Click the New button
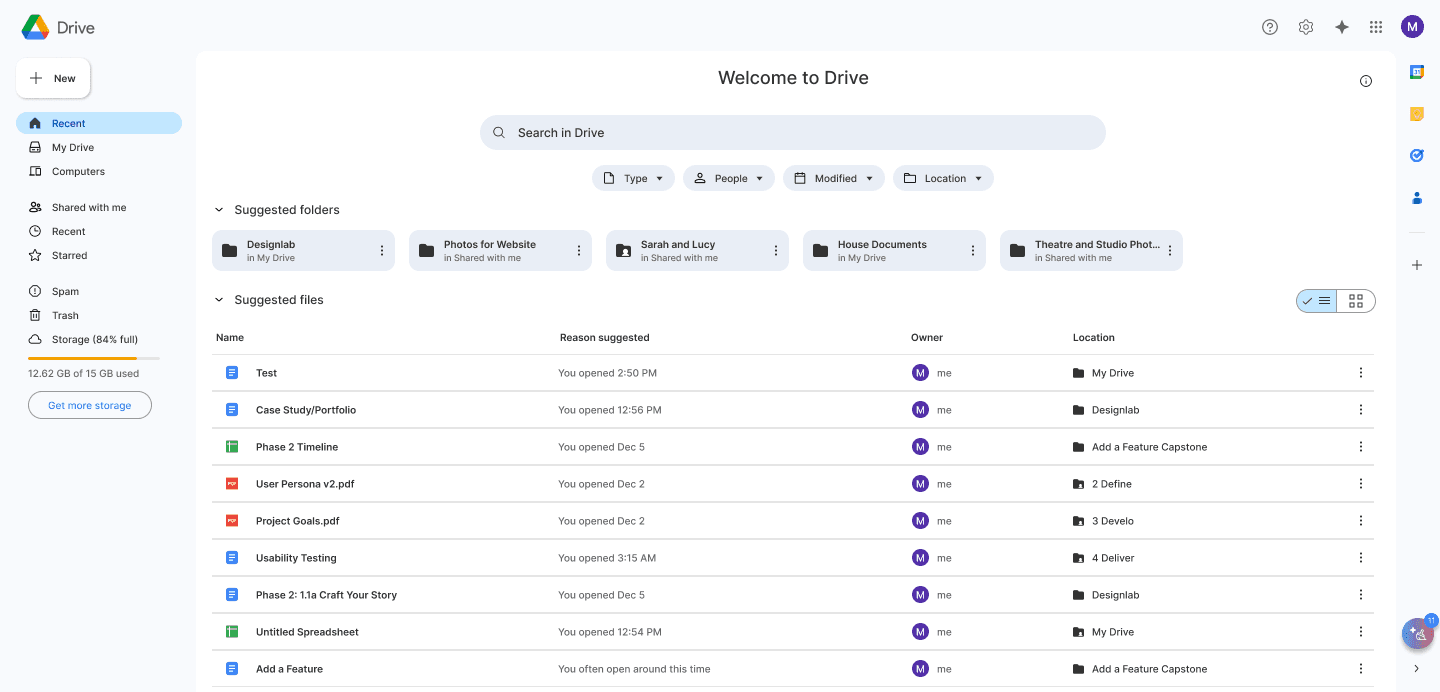This screenshot has height=692, width=1440. pos(53,78)
